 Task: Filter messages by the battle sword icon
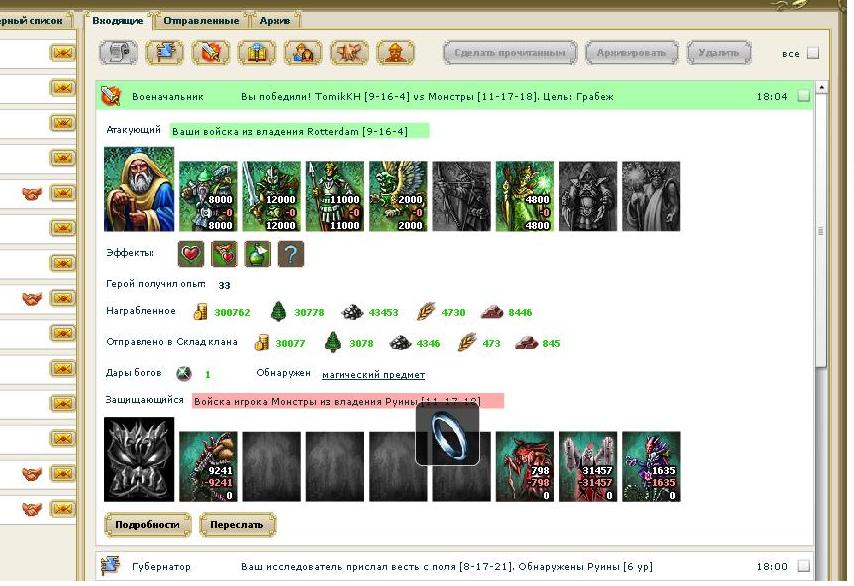tap(211, 53)
